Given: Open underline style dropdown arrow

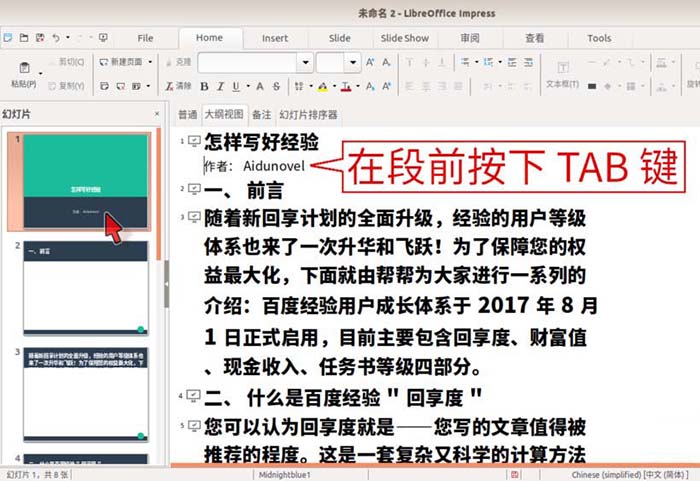Looking at the screenshot, I should tap(248, 86).
